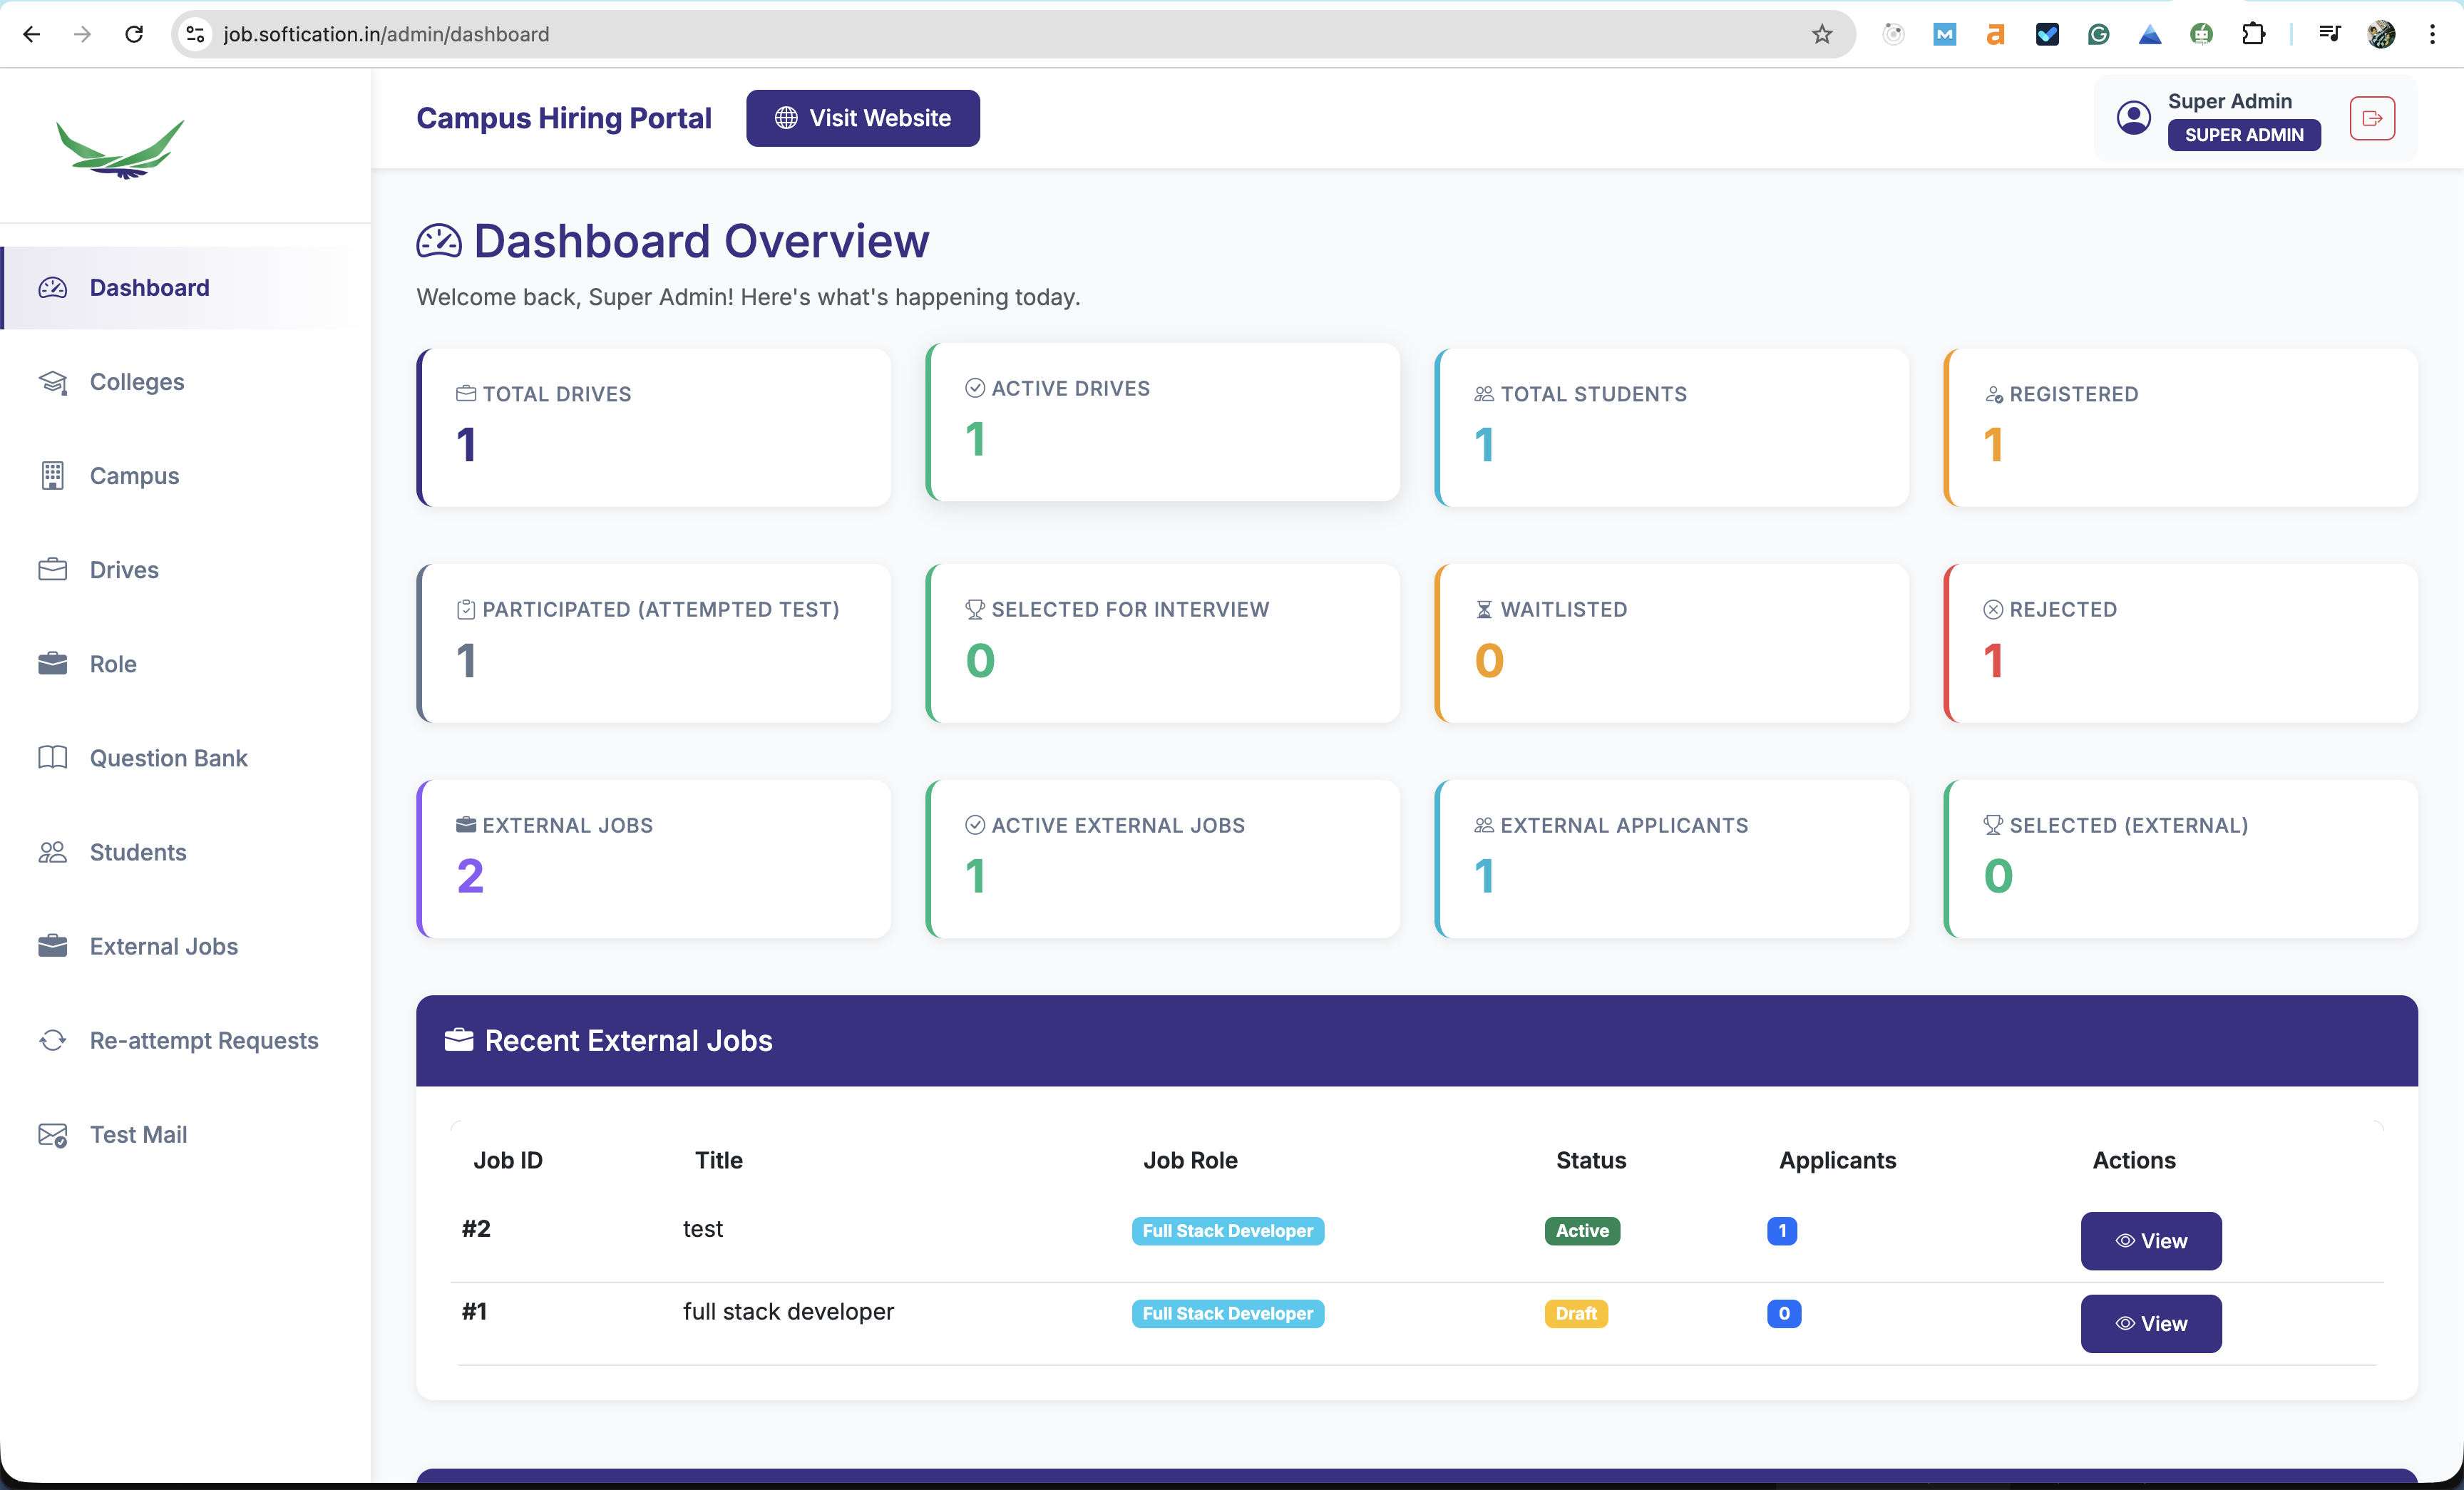Open the Gmail extension icon in the toolbar

point(1944,33)
